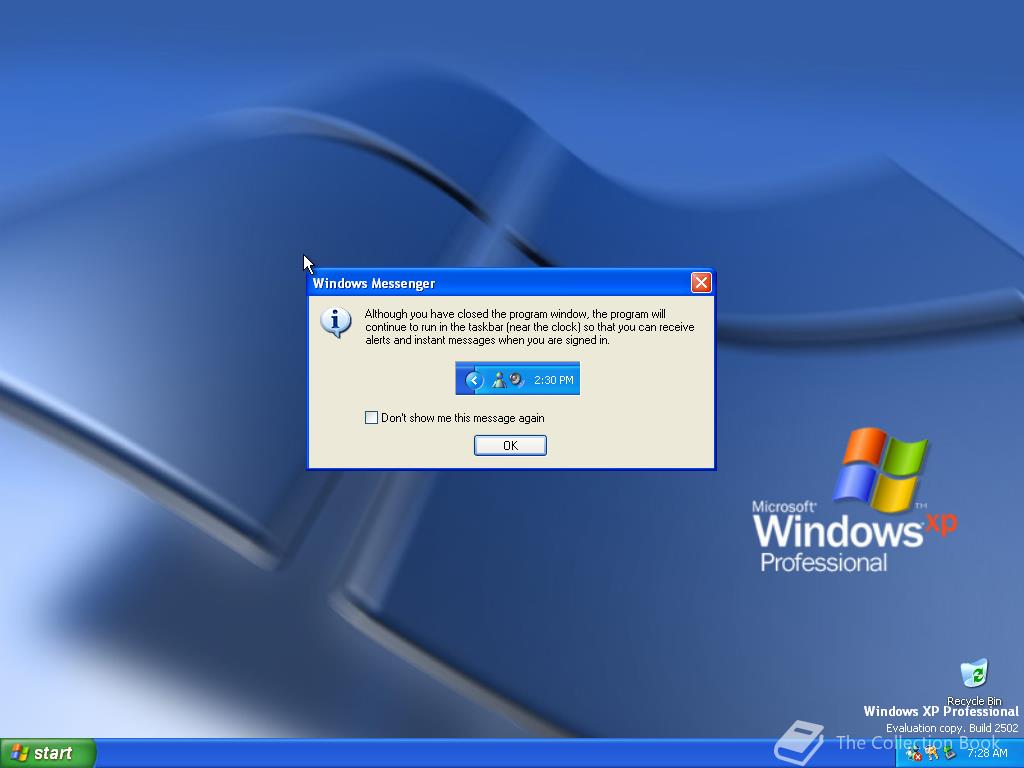Image resolution: width=1024 pixels, height=768 pixels.
Task: Click the blue information icon in the dialog
Action: pos(336,322)
